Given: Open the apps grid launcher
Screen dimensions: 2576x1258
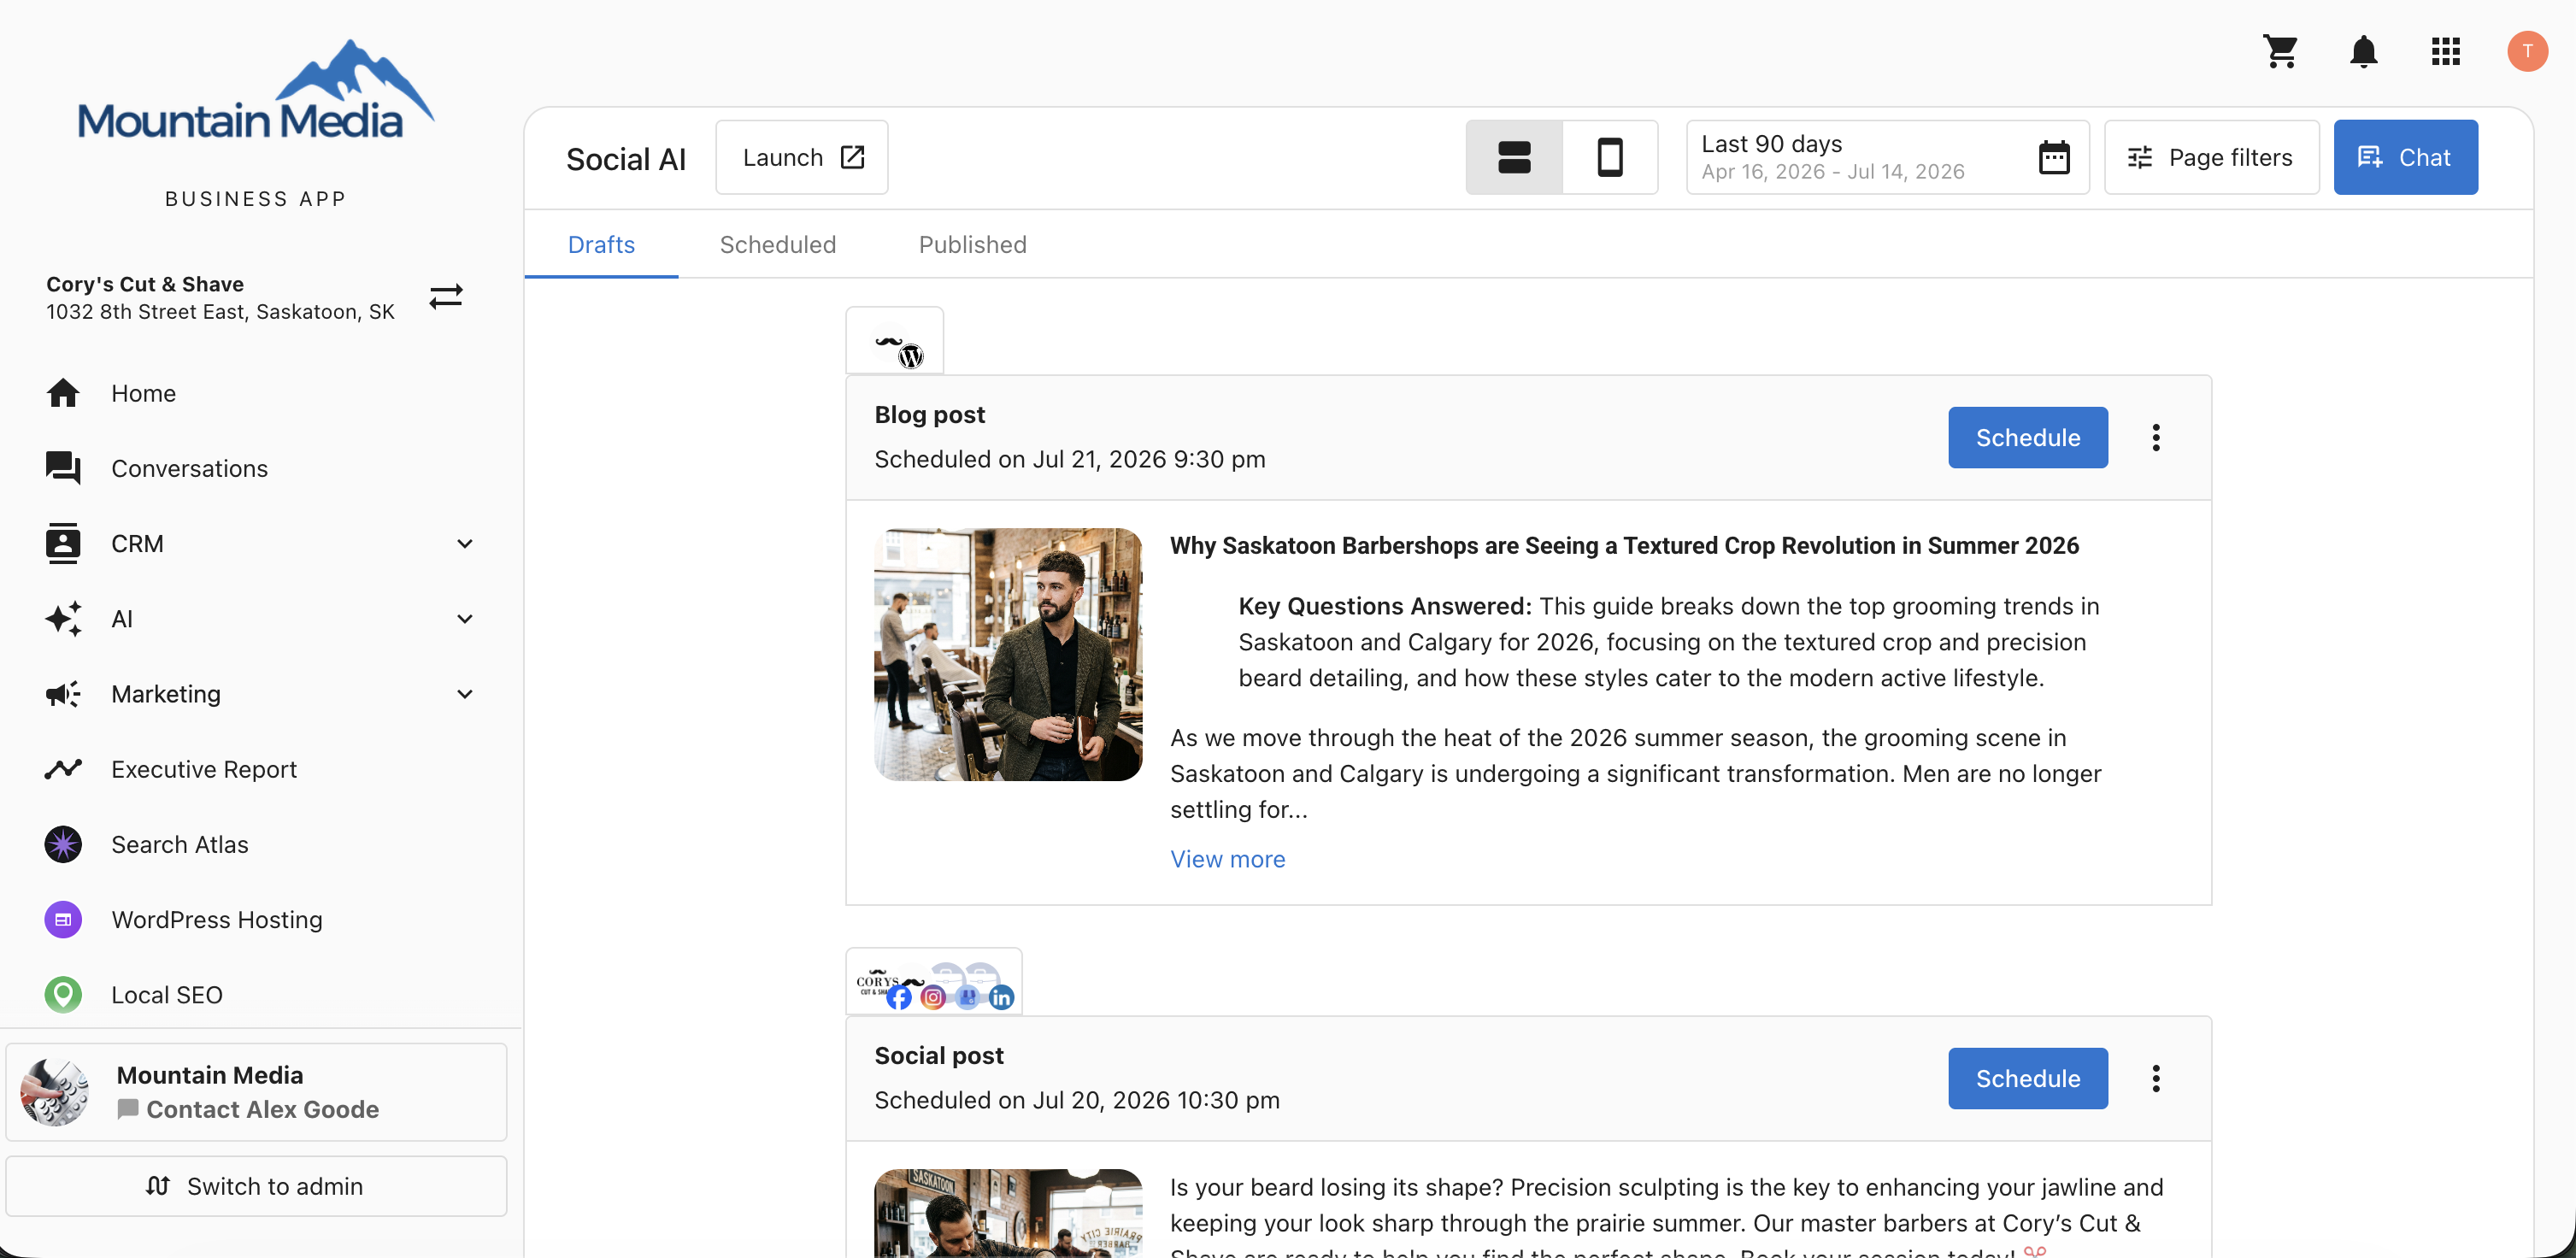Looking at the screenshot, I should click(2445, 51).
